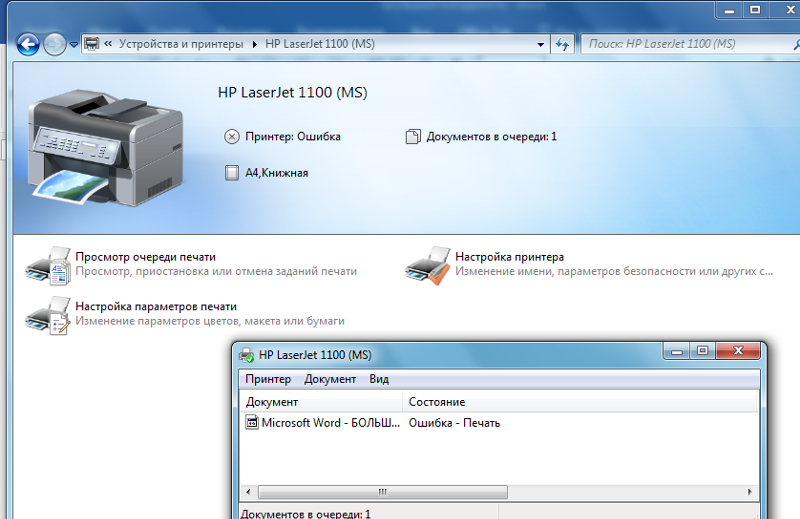Image resolution: width=800 pixels, height=519 pixels.
Task: Sort by the Состояние column header
Action: [x=580, y=402]
